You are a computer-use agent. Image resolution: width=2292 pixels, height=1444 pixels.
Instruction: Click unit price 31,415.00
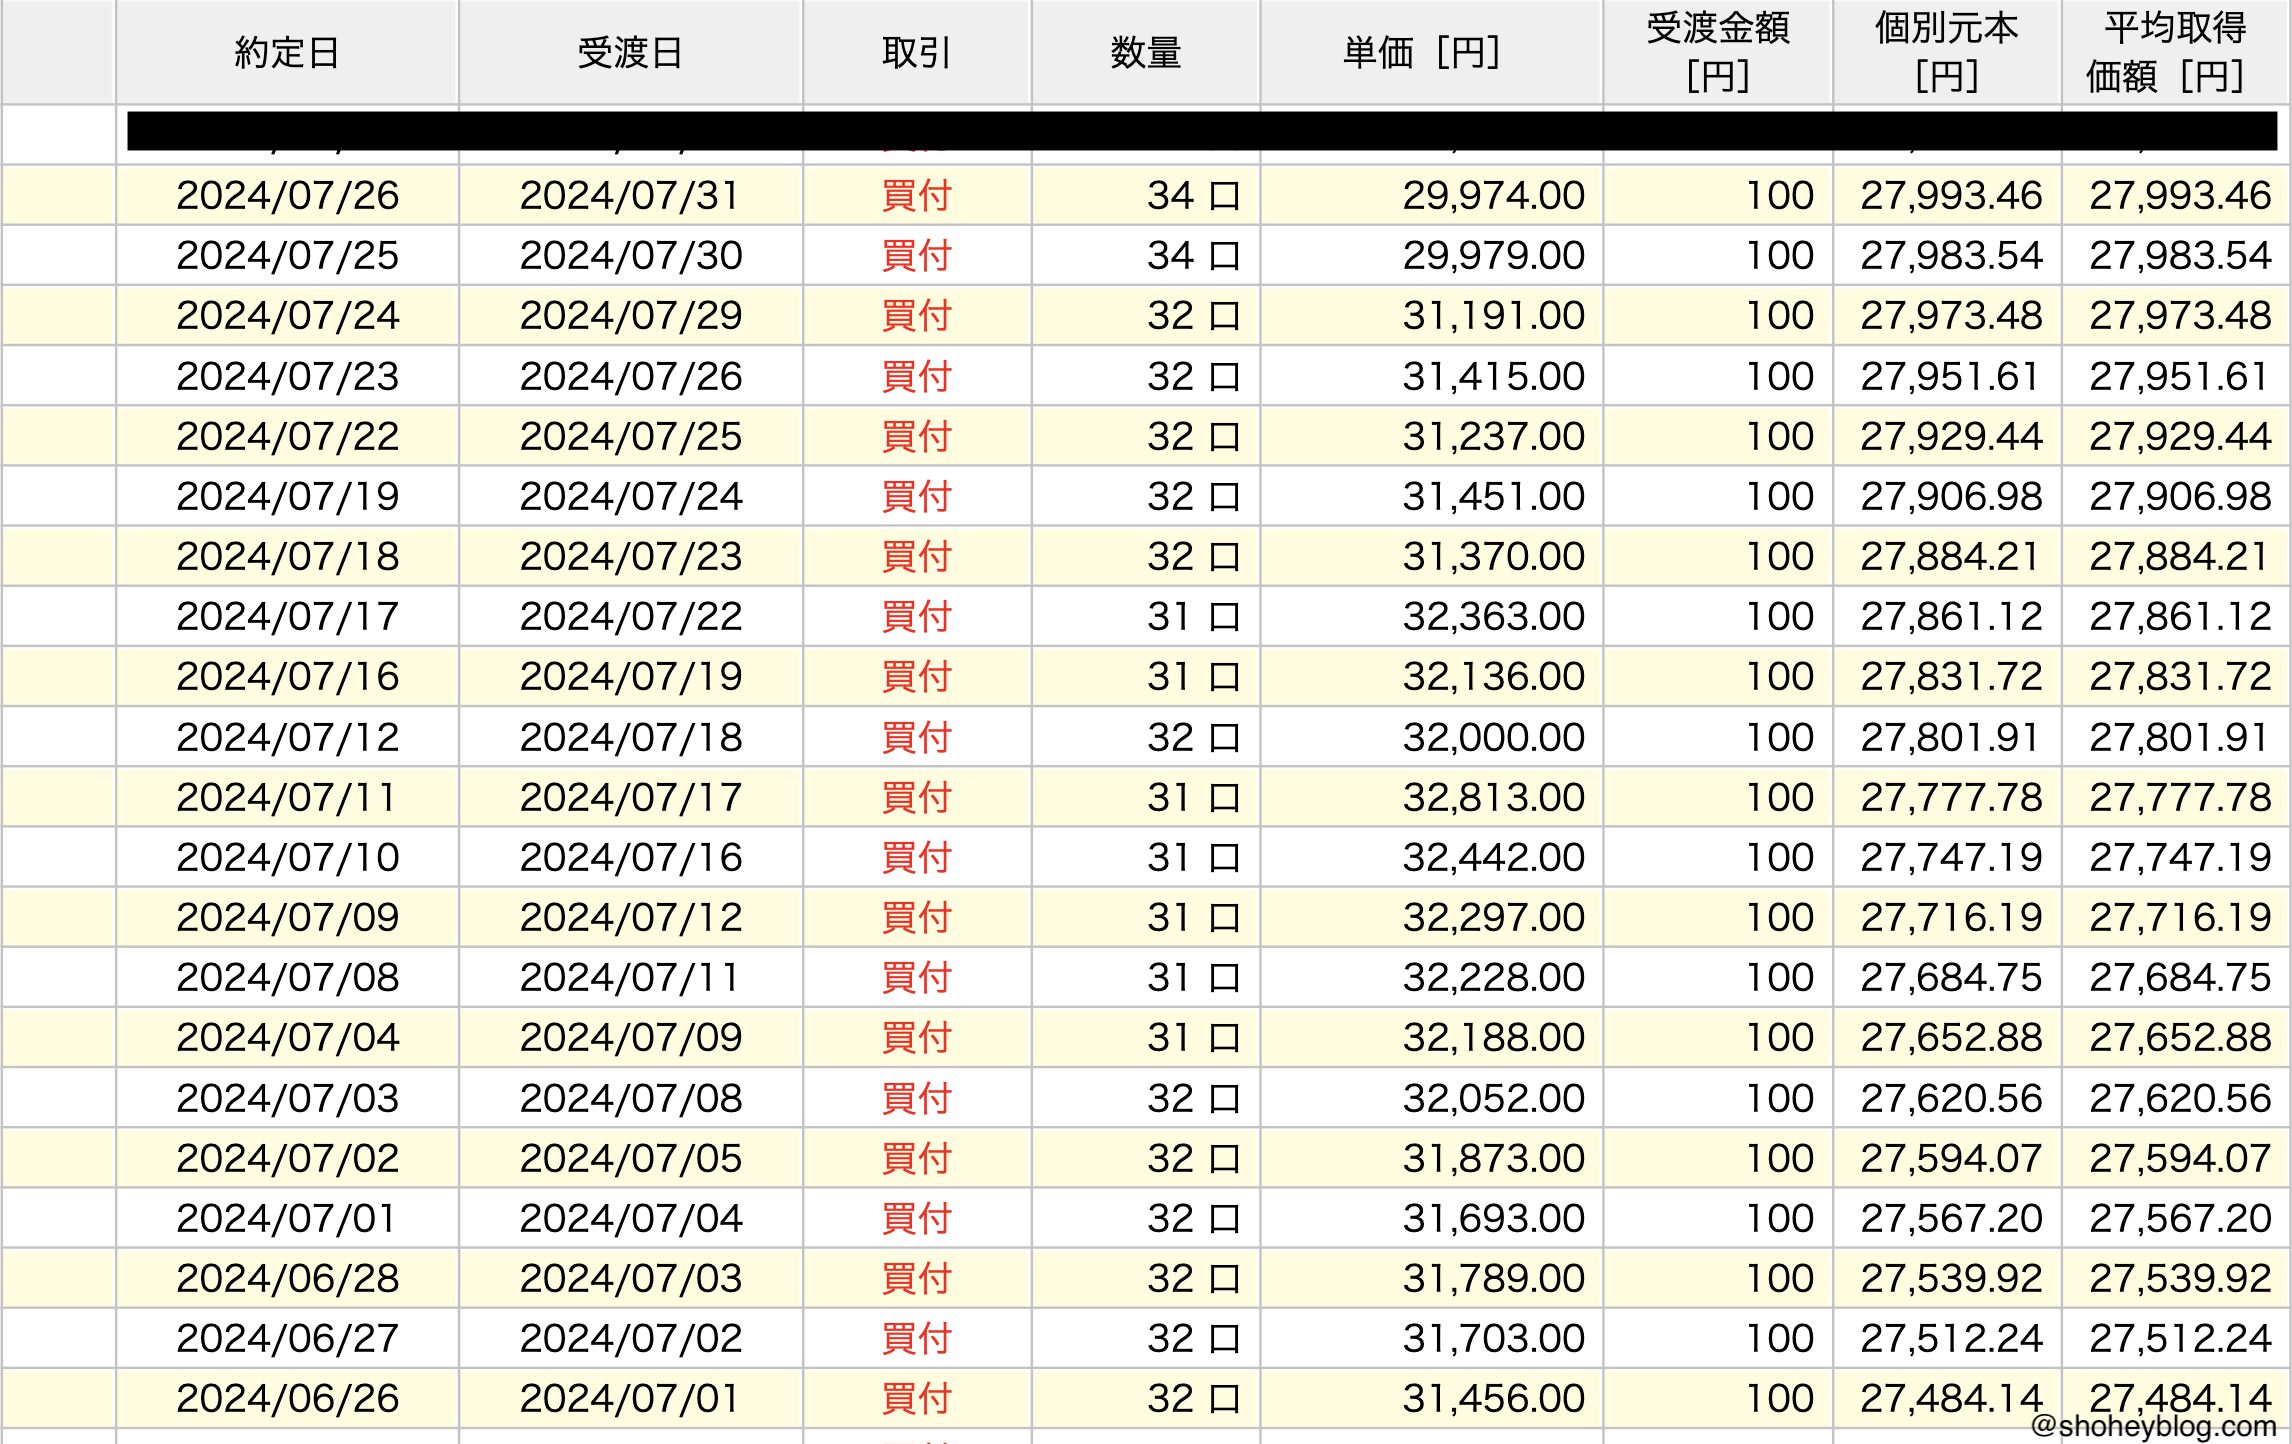coord(1493,376)
